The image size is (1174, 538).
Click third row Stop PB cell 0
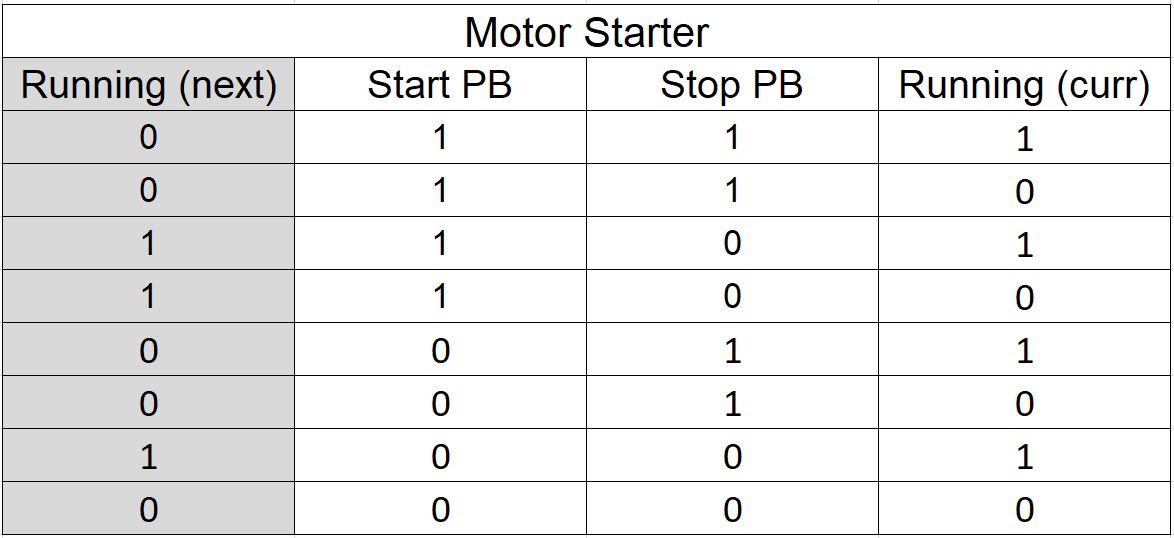(x=732, y=243)
